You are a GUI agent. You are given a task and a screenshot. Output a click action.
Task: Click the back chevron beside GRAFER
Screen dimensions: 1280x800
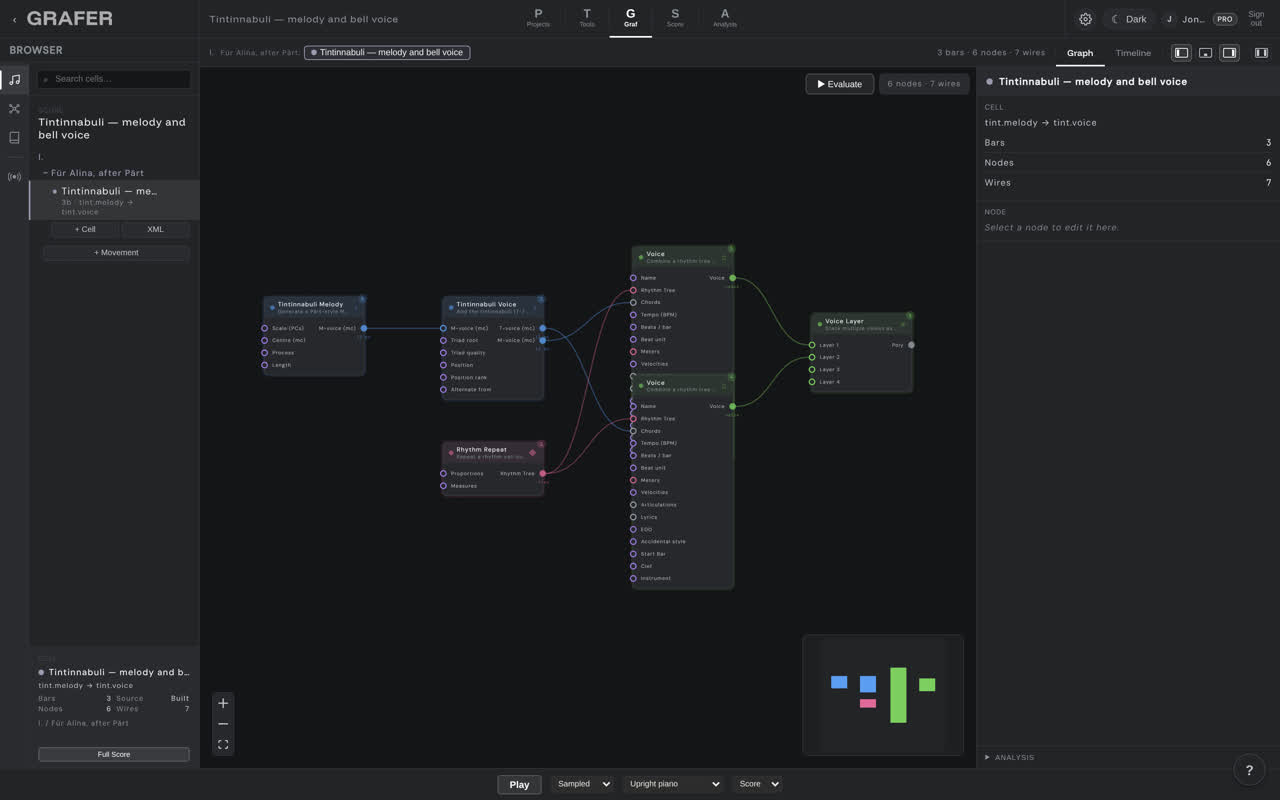14,19
